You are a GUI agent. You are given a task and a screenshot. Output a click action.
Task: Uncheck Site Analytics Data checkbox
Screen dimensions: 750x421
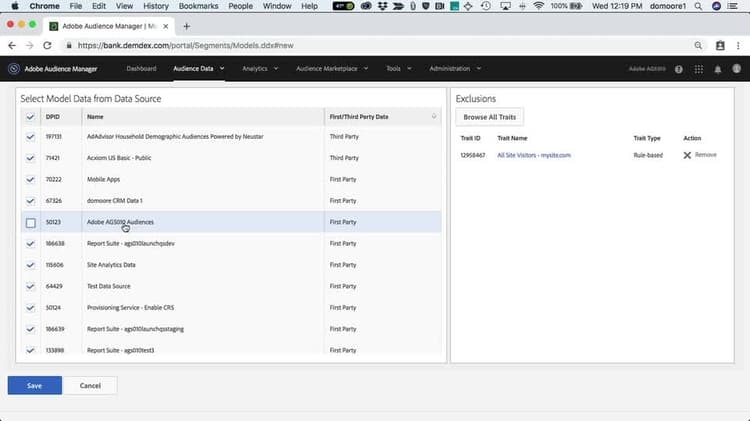click(x=30, y=265)
